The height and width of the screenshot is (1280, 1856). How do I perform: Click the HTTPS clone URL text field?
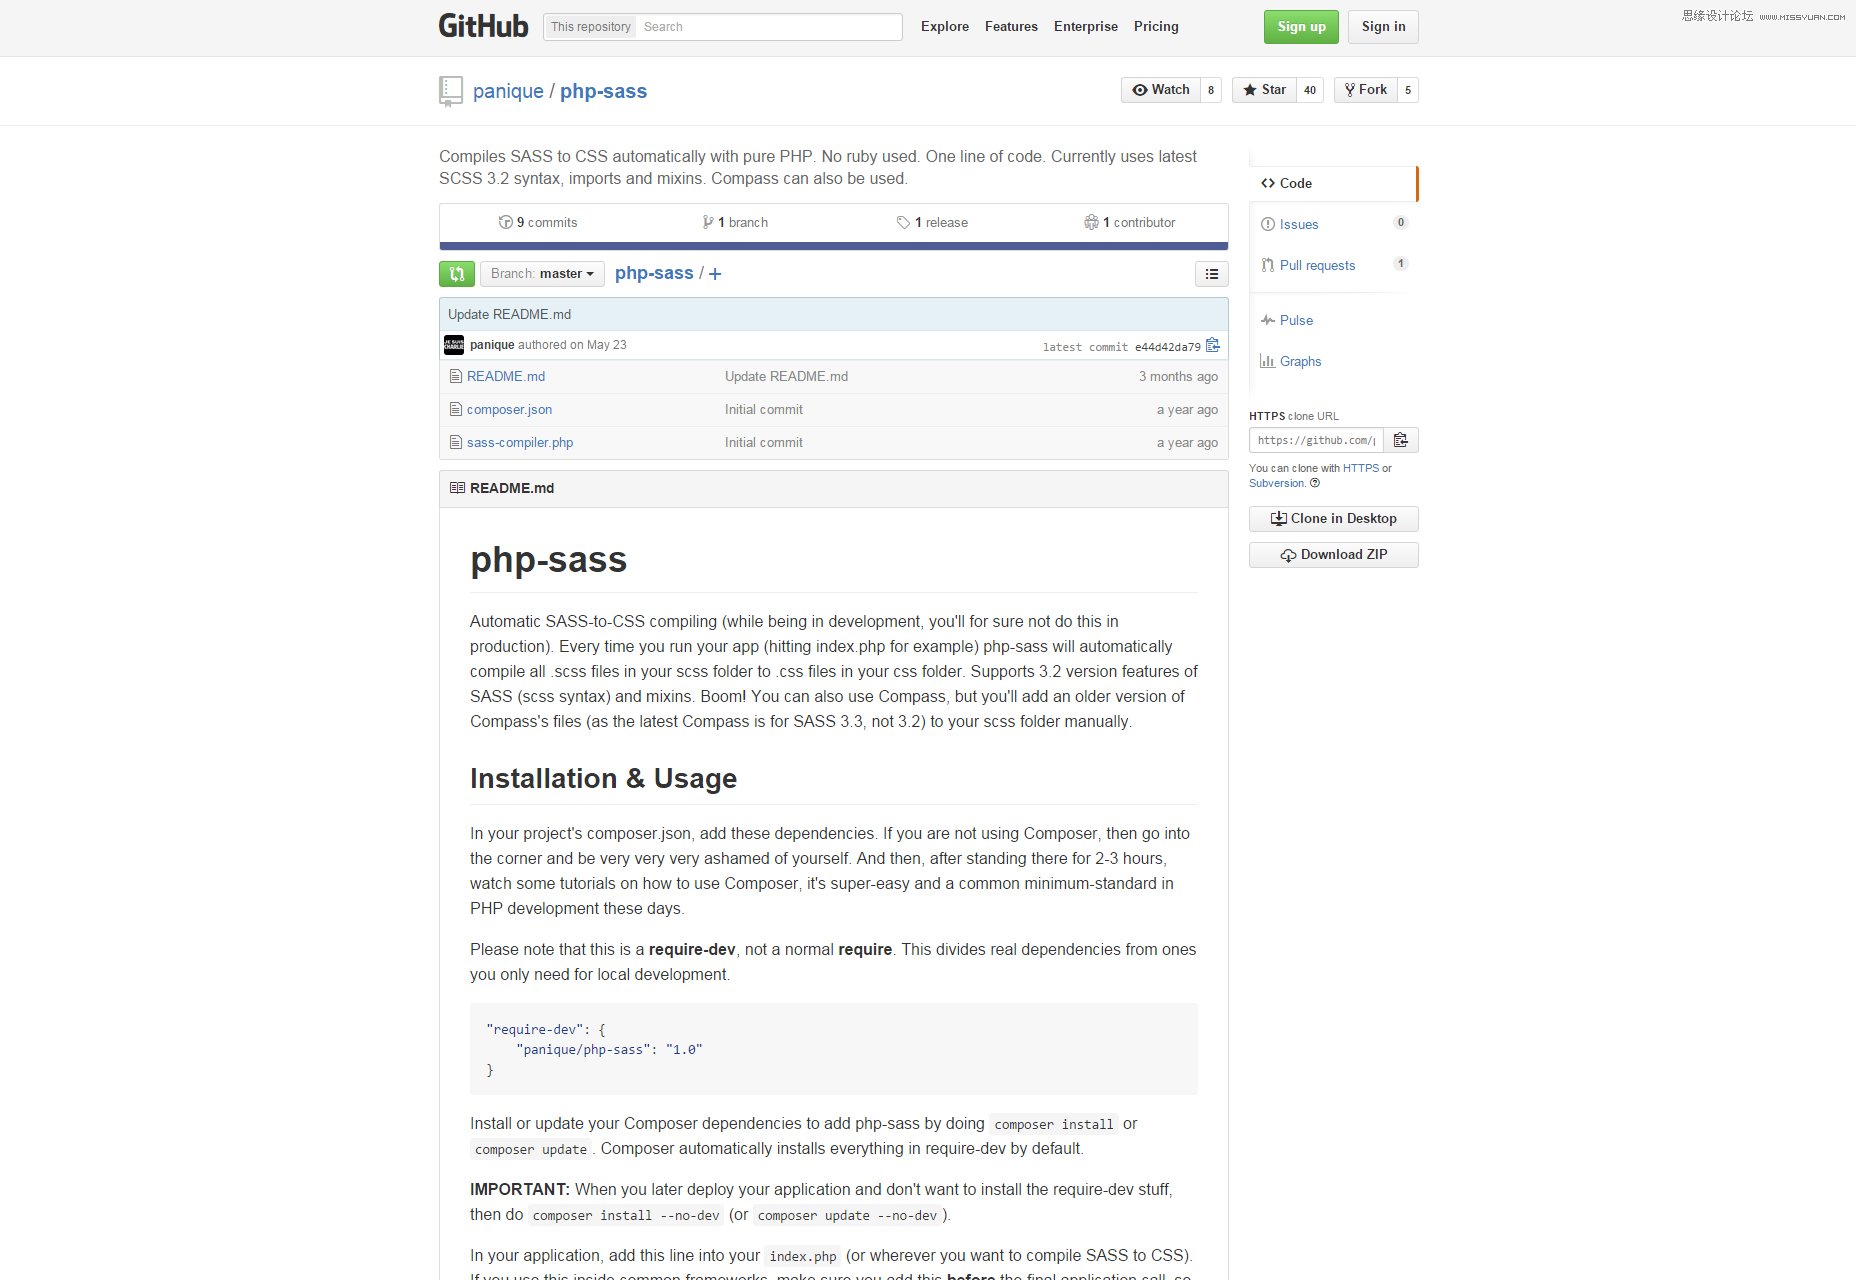[x=1316, y=440]
